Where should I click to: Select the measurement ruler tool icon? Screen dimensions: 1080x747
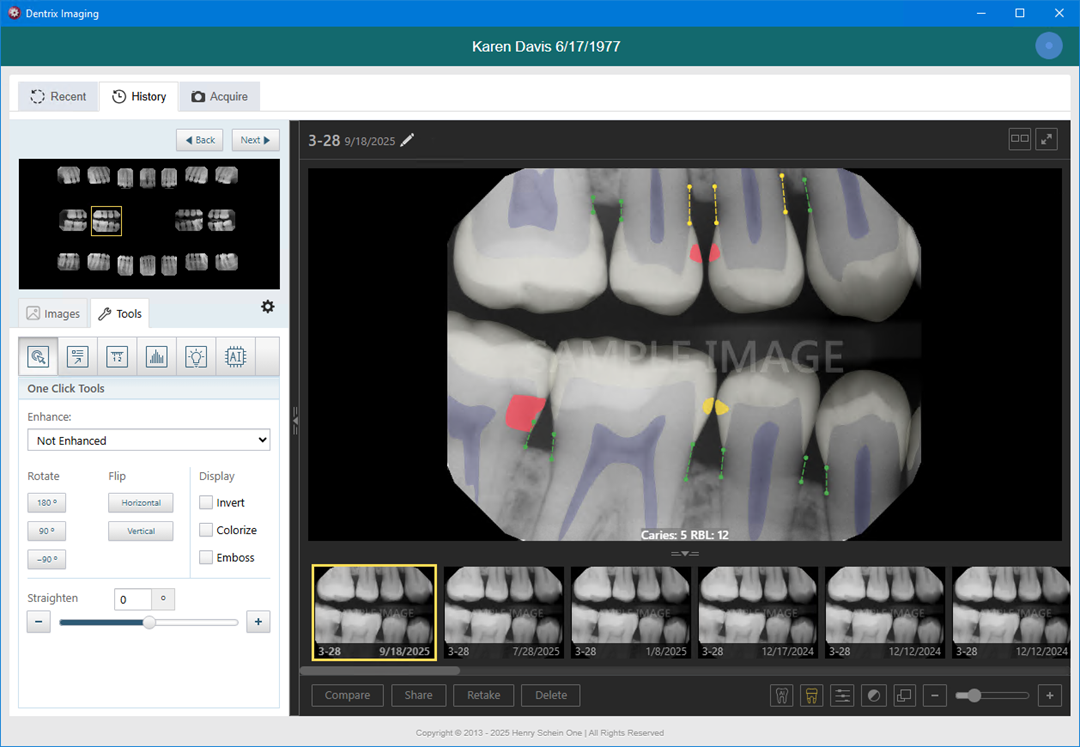pos(117,356)
